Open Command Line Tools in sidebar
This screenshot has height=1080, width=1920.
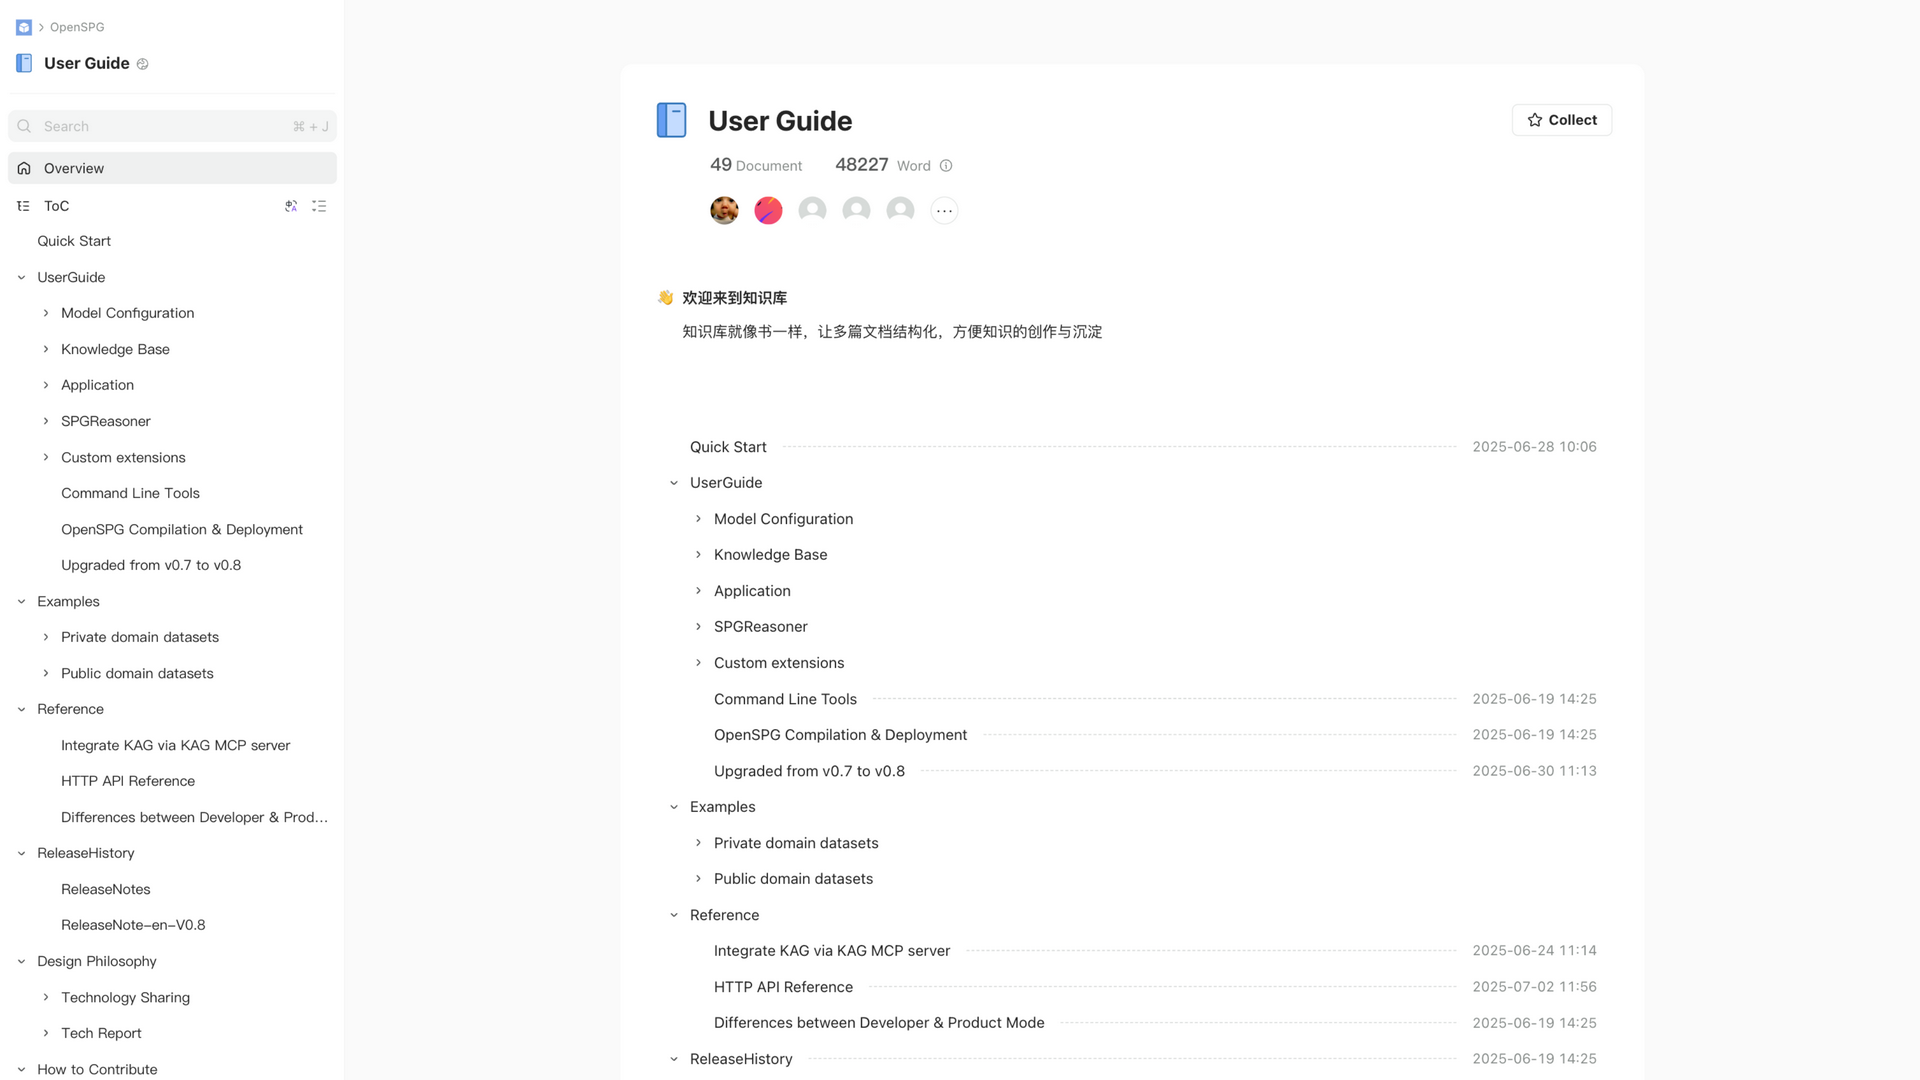point(130,493)
